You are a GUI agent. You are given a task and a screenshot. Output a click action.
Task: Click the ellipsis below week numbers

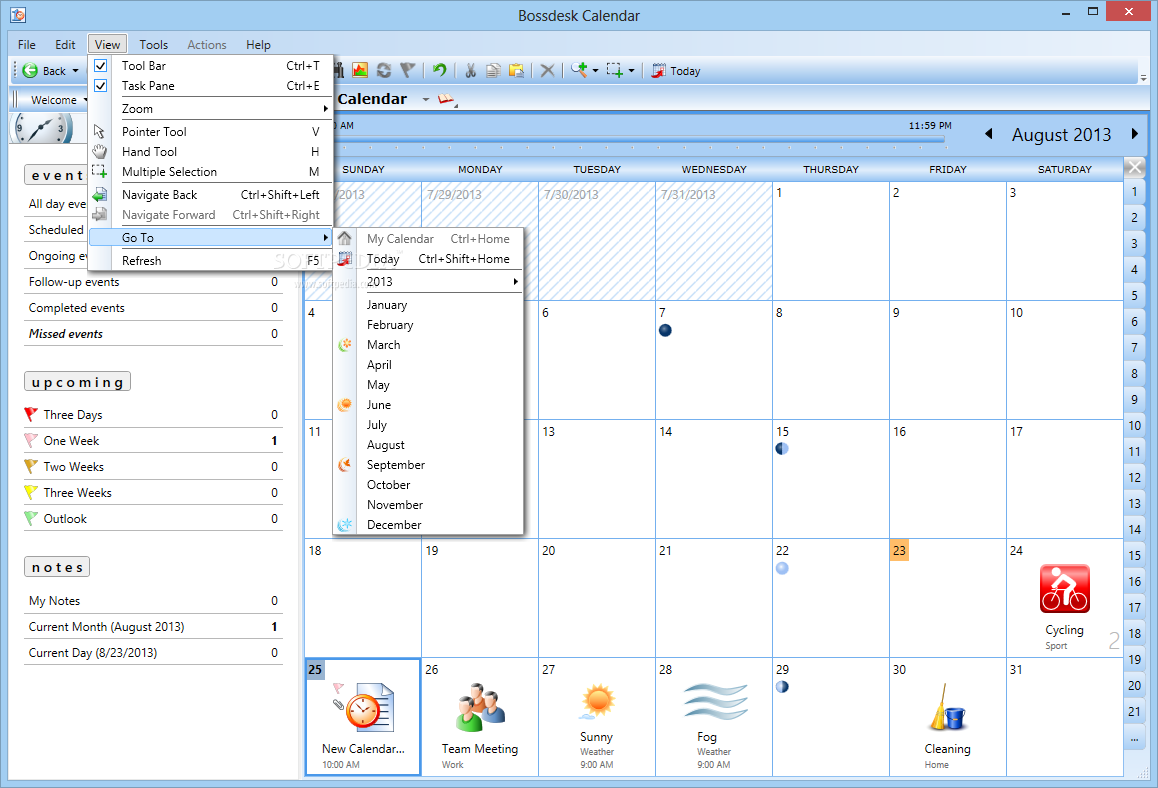point(1134,738)
